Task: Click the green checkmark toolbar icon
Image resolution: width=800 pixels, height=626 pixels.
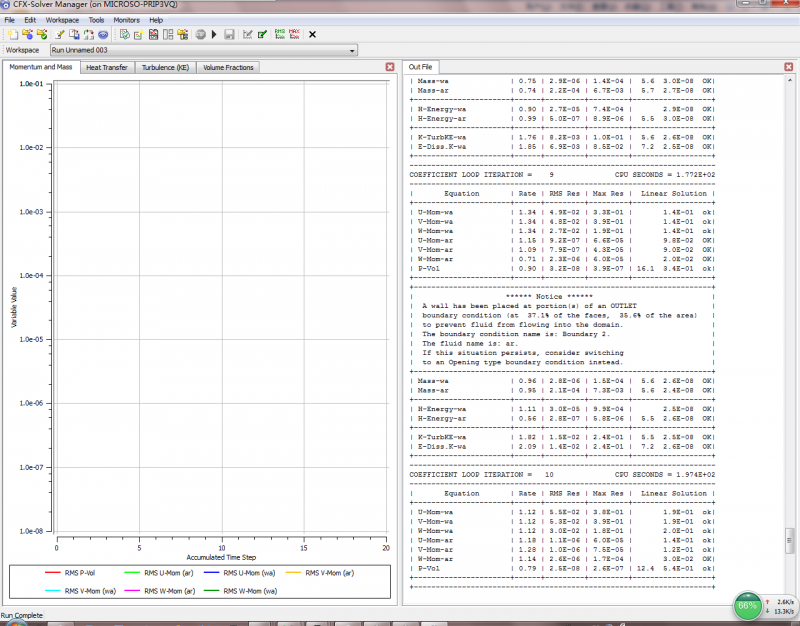Action: pyautogui.click(x=262, y=34)
